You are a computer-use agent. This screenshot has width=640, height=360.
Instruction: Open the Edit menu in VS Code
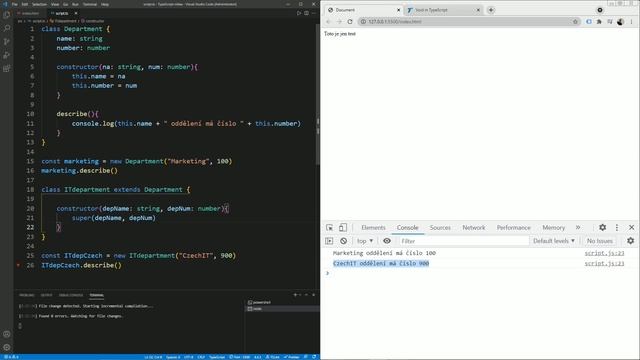pos(25,4)
